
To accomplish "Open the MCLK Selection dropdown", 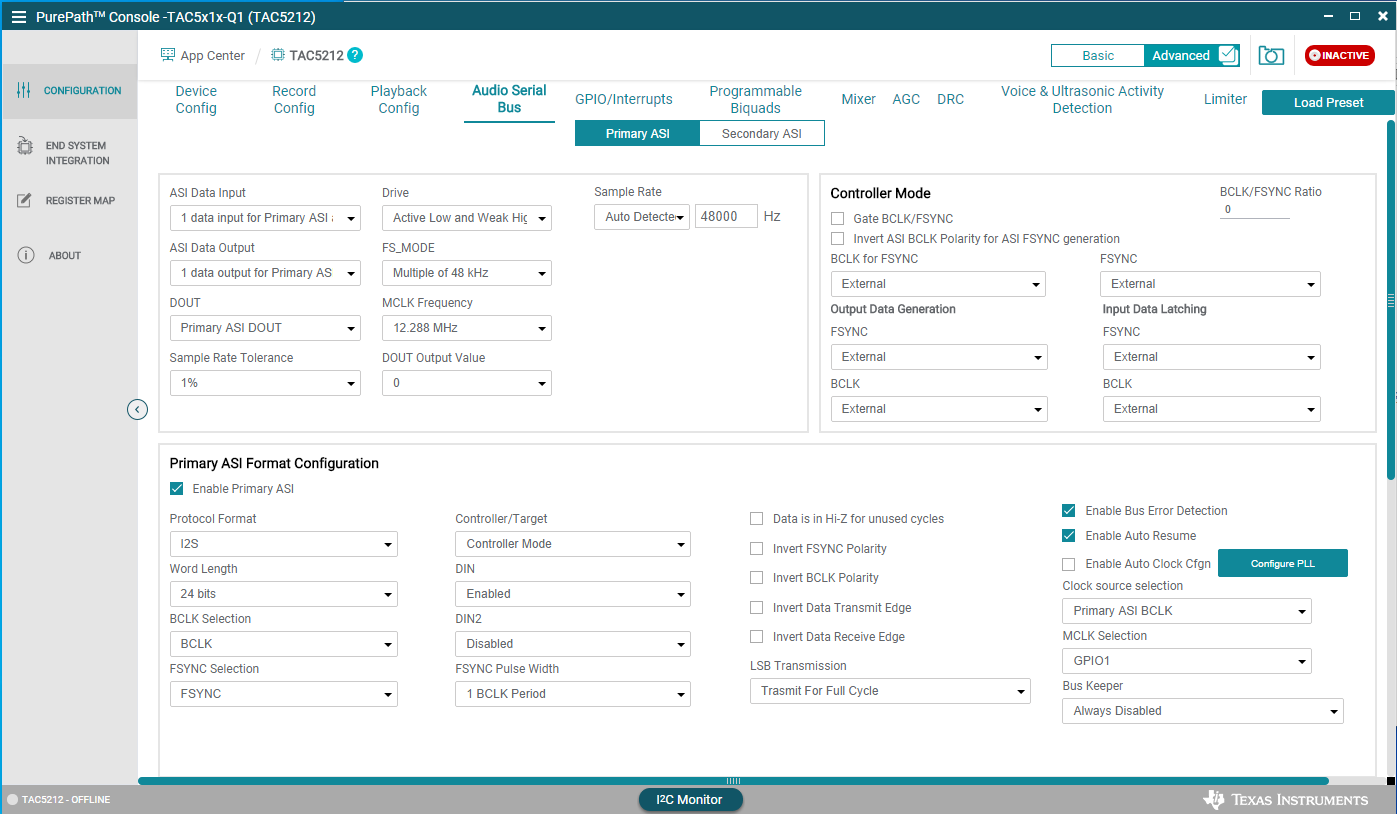I will click(1187, 661).
